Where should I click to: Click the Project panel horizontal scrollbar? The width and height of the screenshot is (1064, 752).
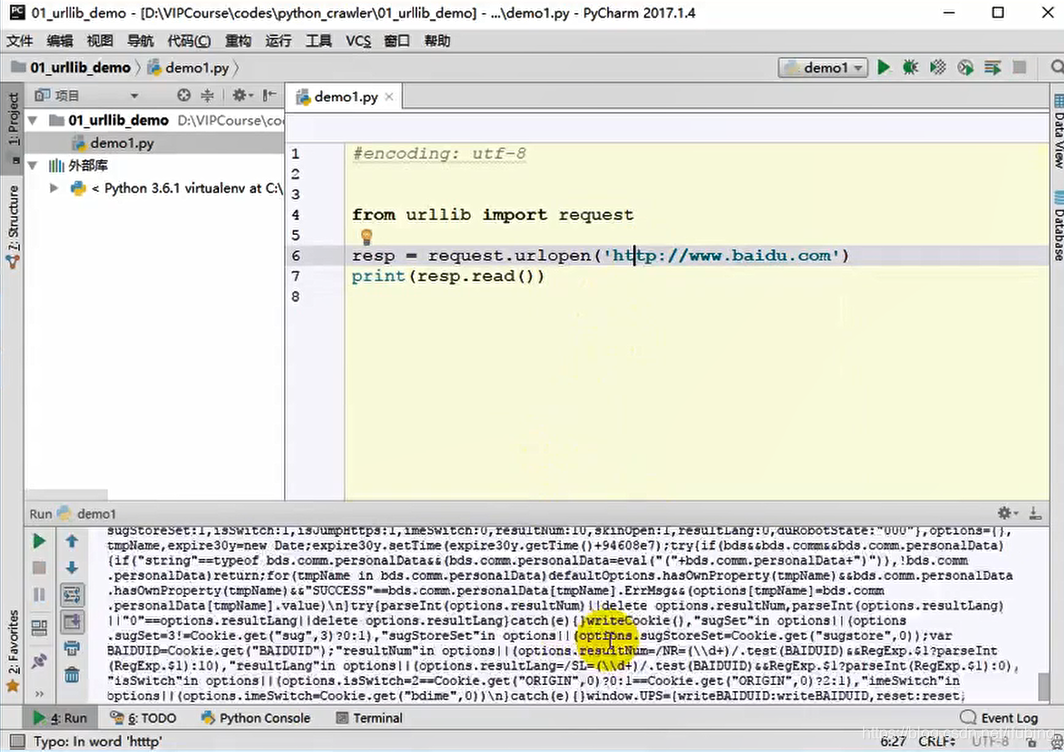[x=66, y=494]
